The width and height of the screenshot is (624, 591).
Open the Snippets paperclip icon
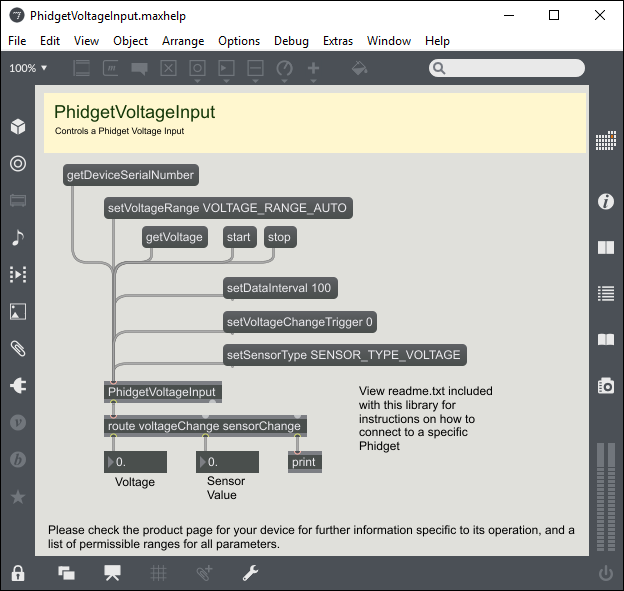point(18,349)
